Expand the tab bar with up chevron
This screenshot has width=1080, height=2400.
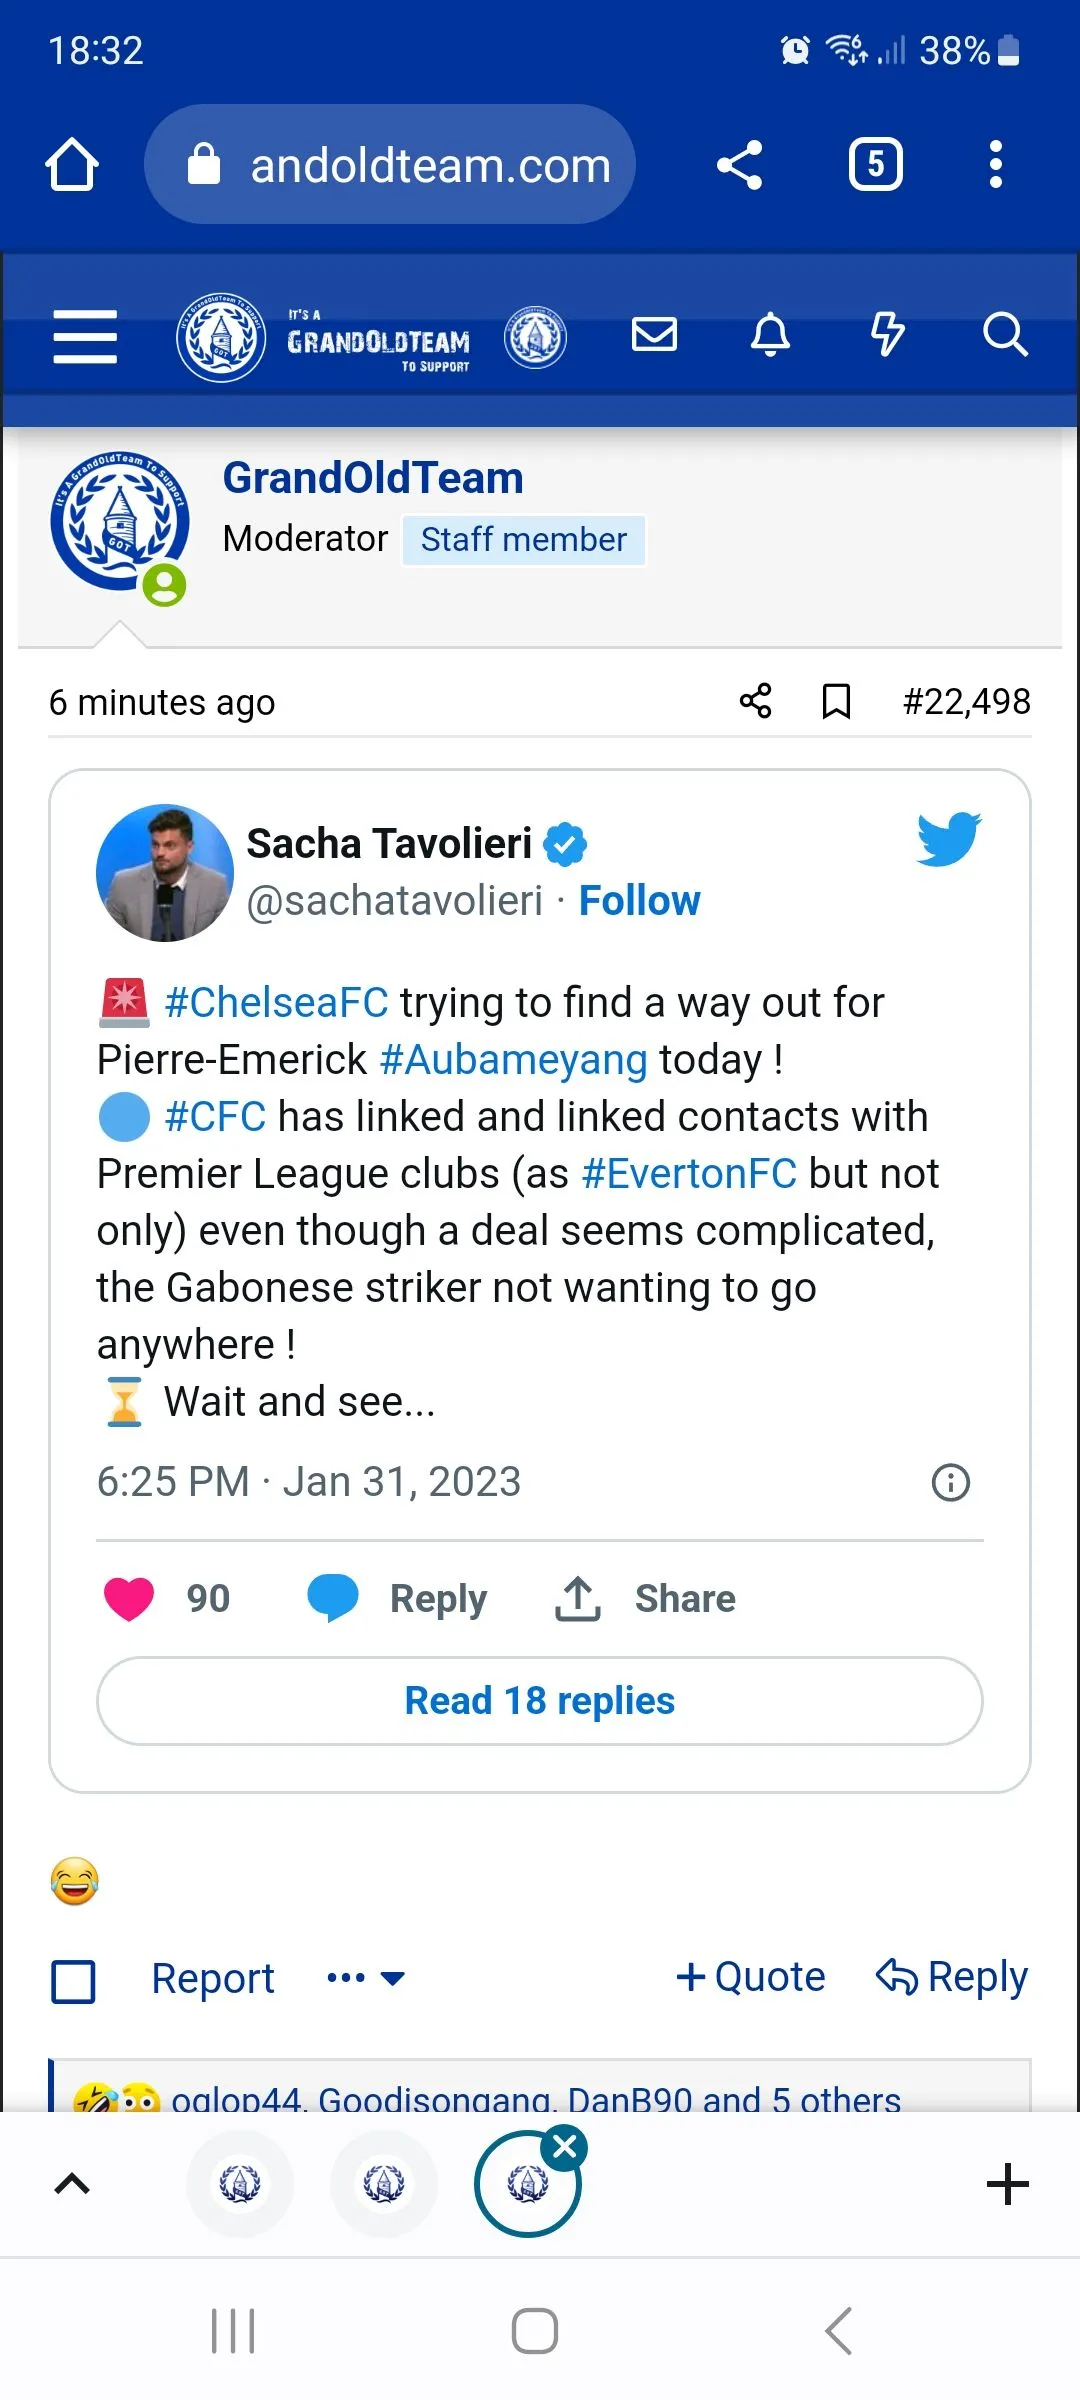pyautogui.click(x=71, y=2184)
